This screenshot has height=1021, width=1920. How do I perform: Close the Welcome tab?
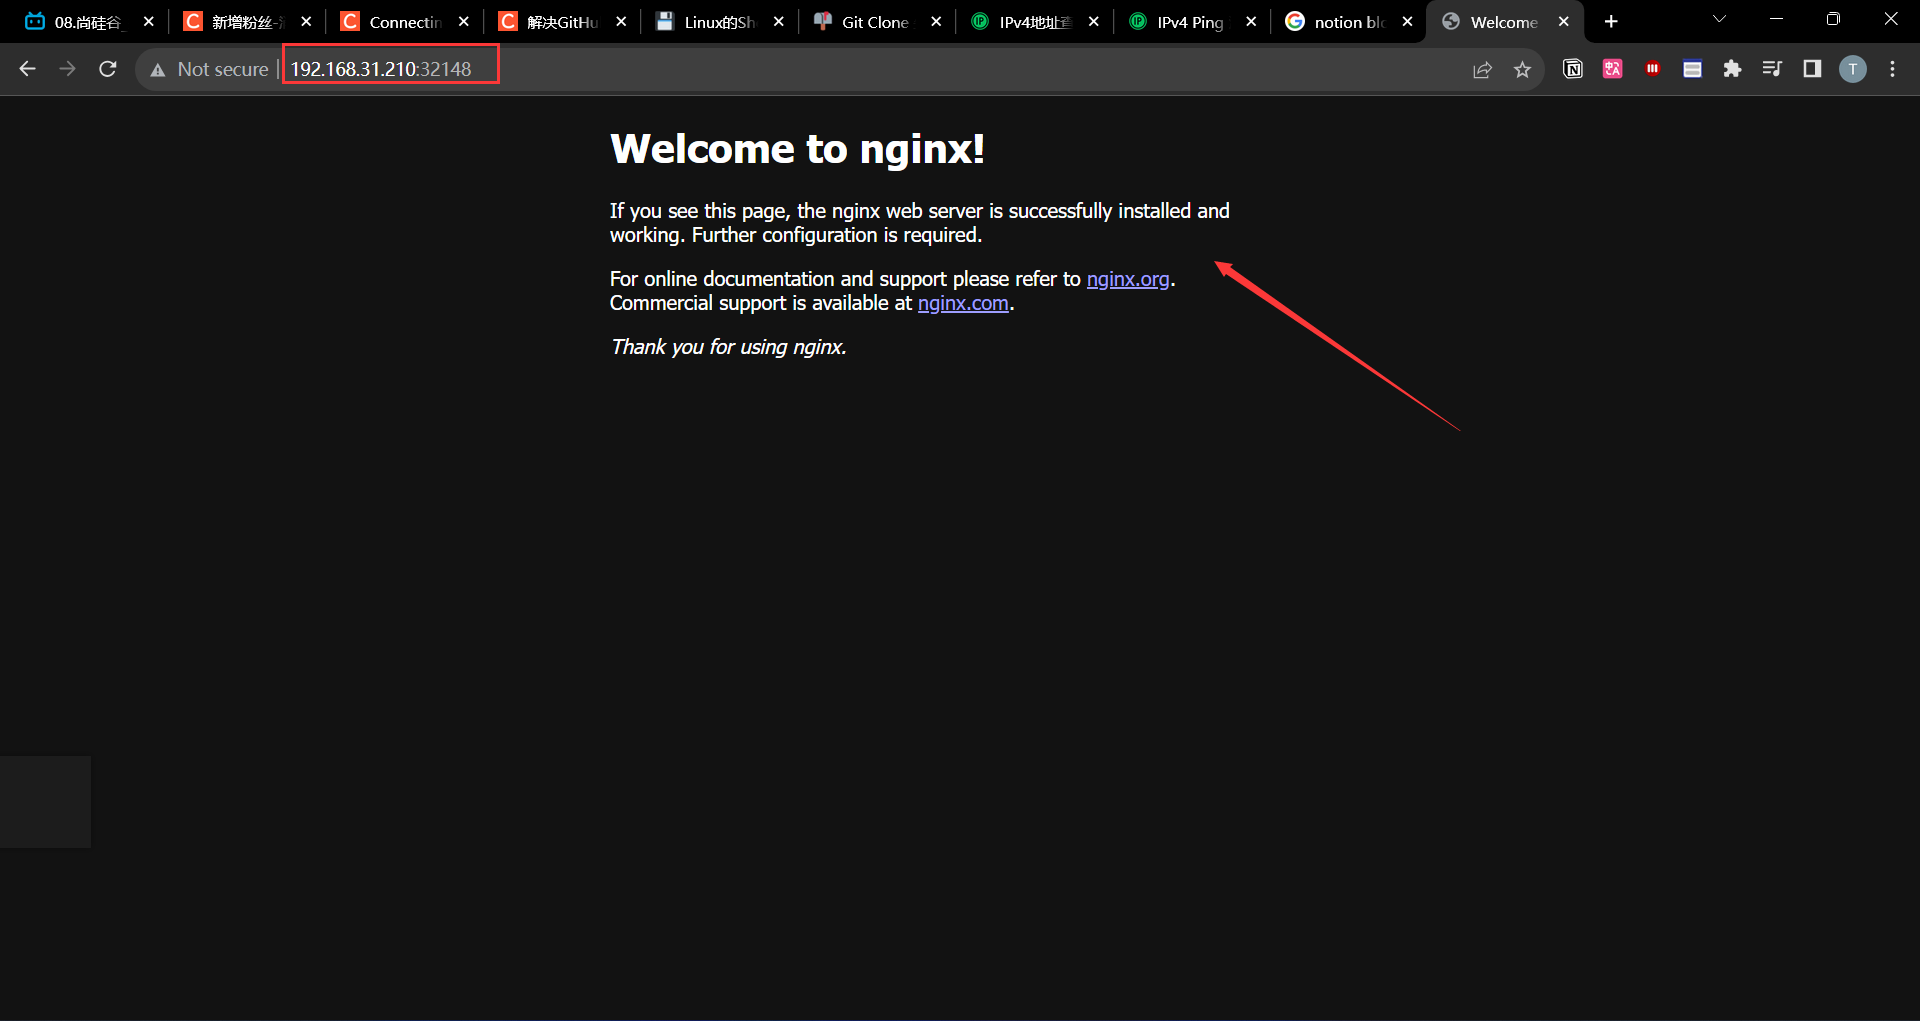[1564, 22]
